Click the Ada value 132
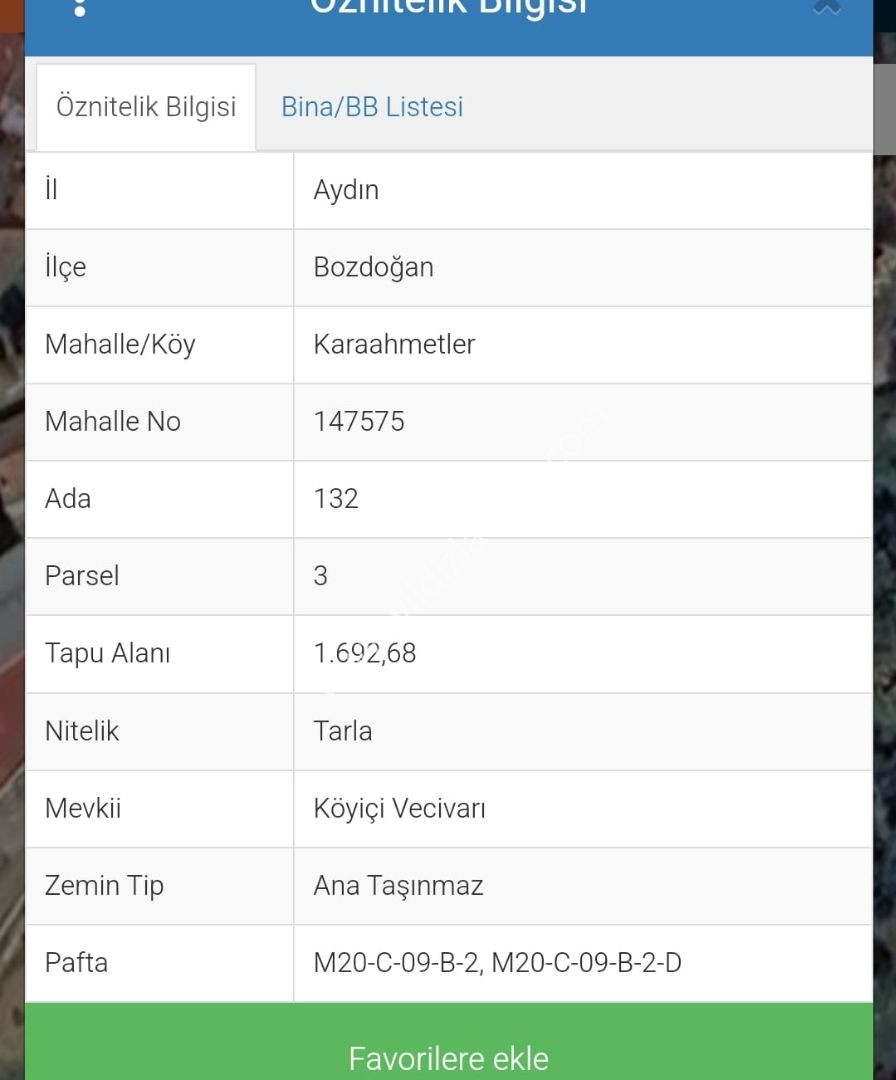Image resolution: width=896 pixels, height=1080 pixels. pyautogui.click(x=336, y=499)
